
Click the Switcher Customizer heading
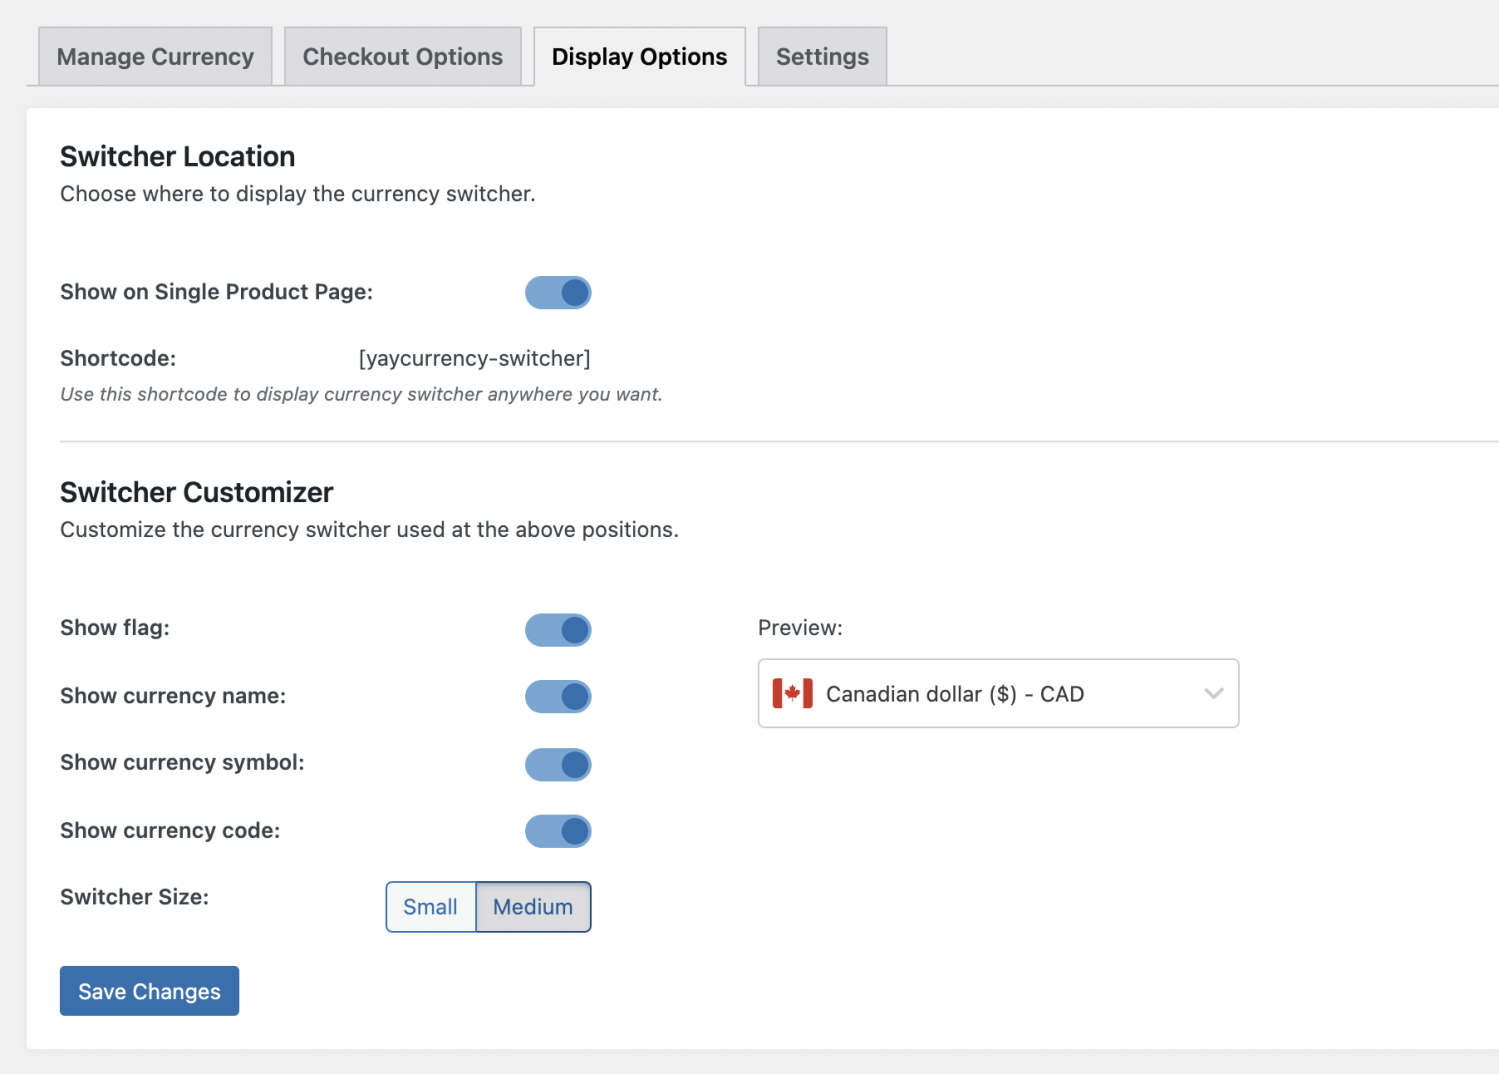tap(196, 492)
